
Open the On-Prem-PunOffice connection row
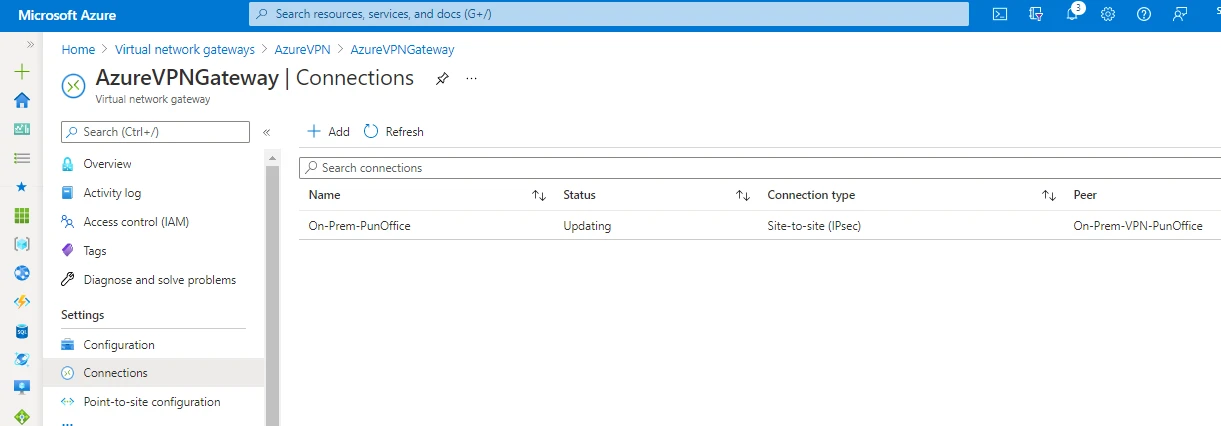coord(760,226)
